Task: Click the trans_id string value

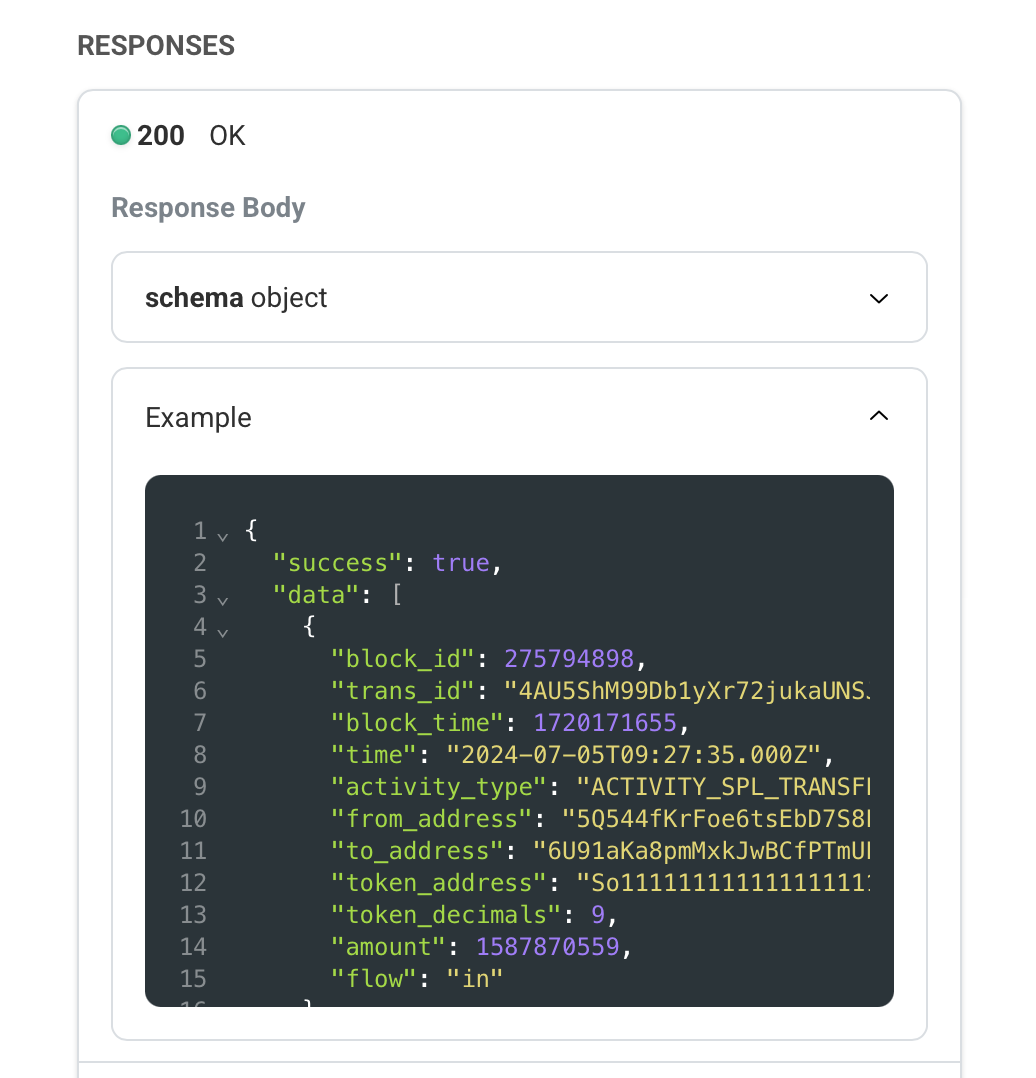Action: 687,691
